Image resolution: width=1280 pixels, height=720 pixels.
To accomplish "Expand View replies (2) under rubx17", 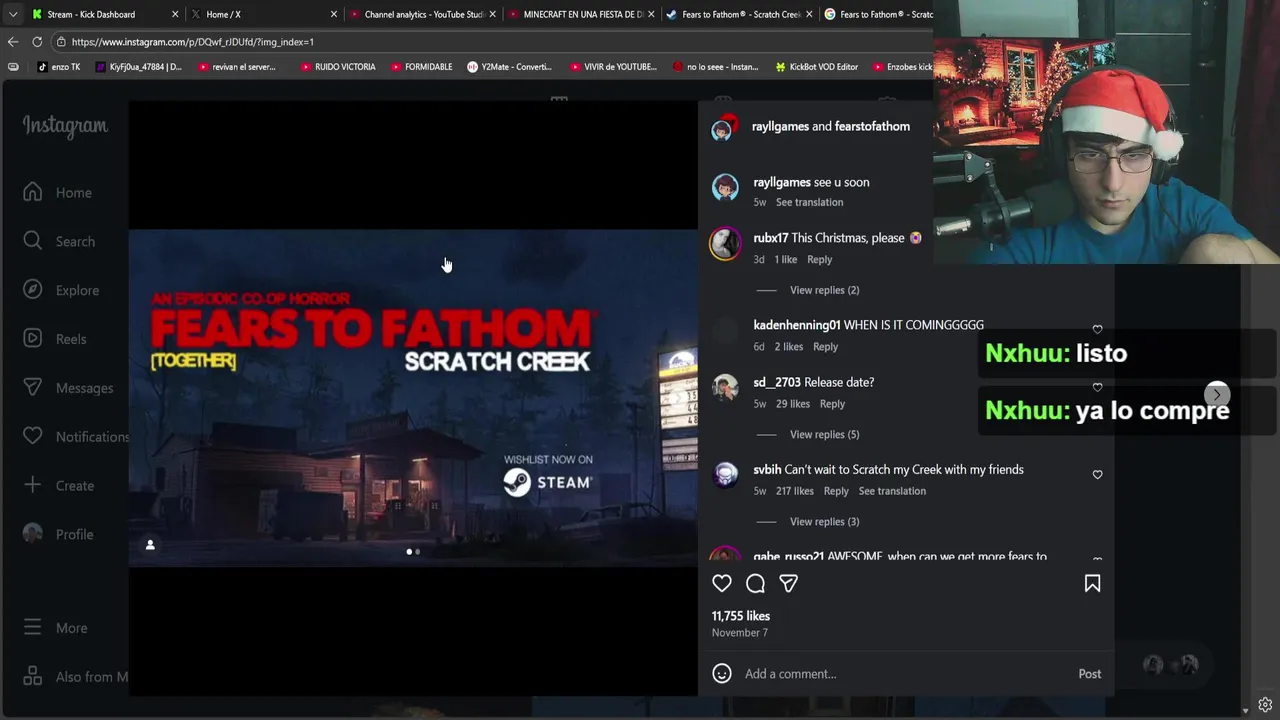I will (824, 290).
